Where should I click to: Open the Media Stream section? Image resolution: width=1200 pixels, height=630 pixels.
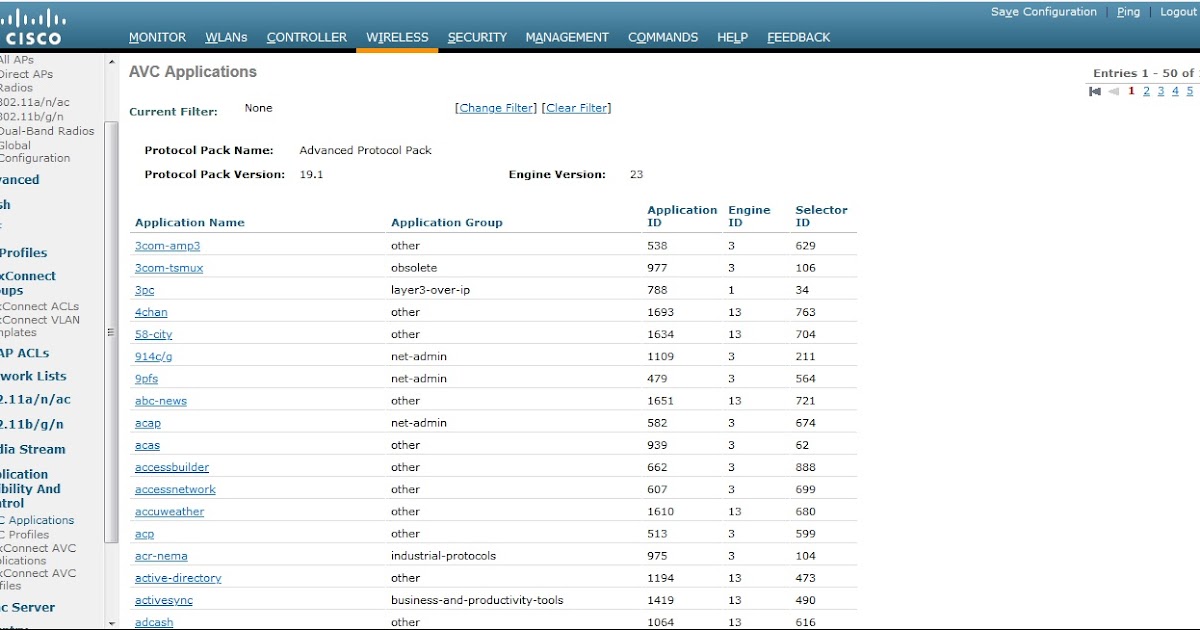coord(31,449)
